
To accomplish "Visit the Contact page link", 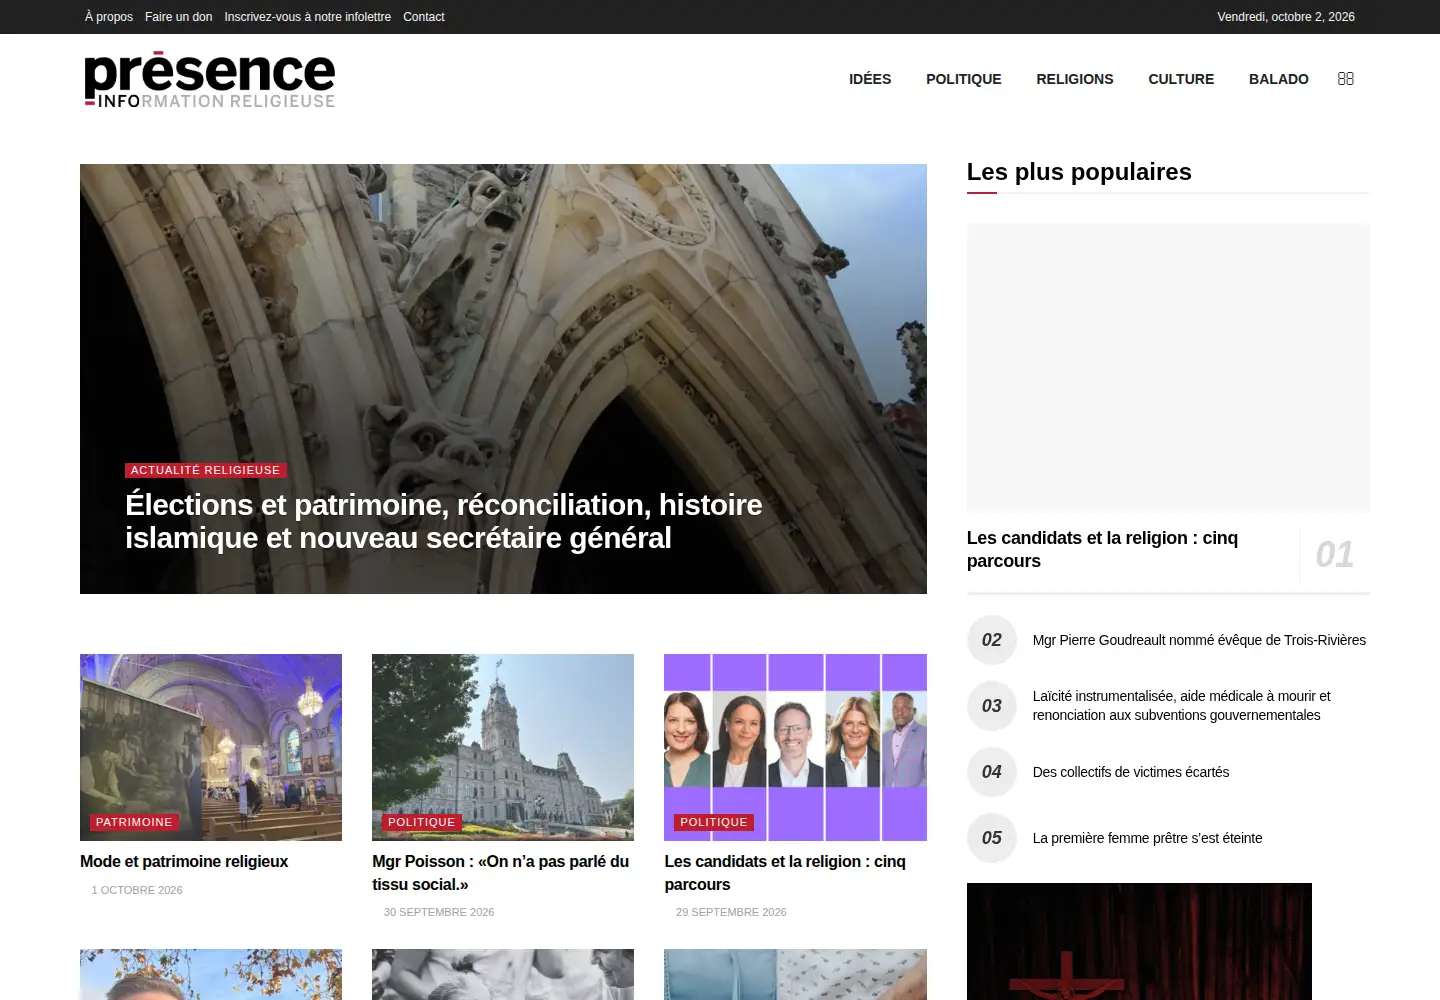I will tap(424, 17).
